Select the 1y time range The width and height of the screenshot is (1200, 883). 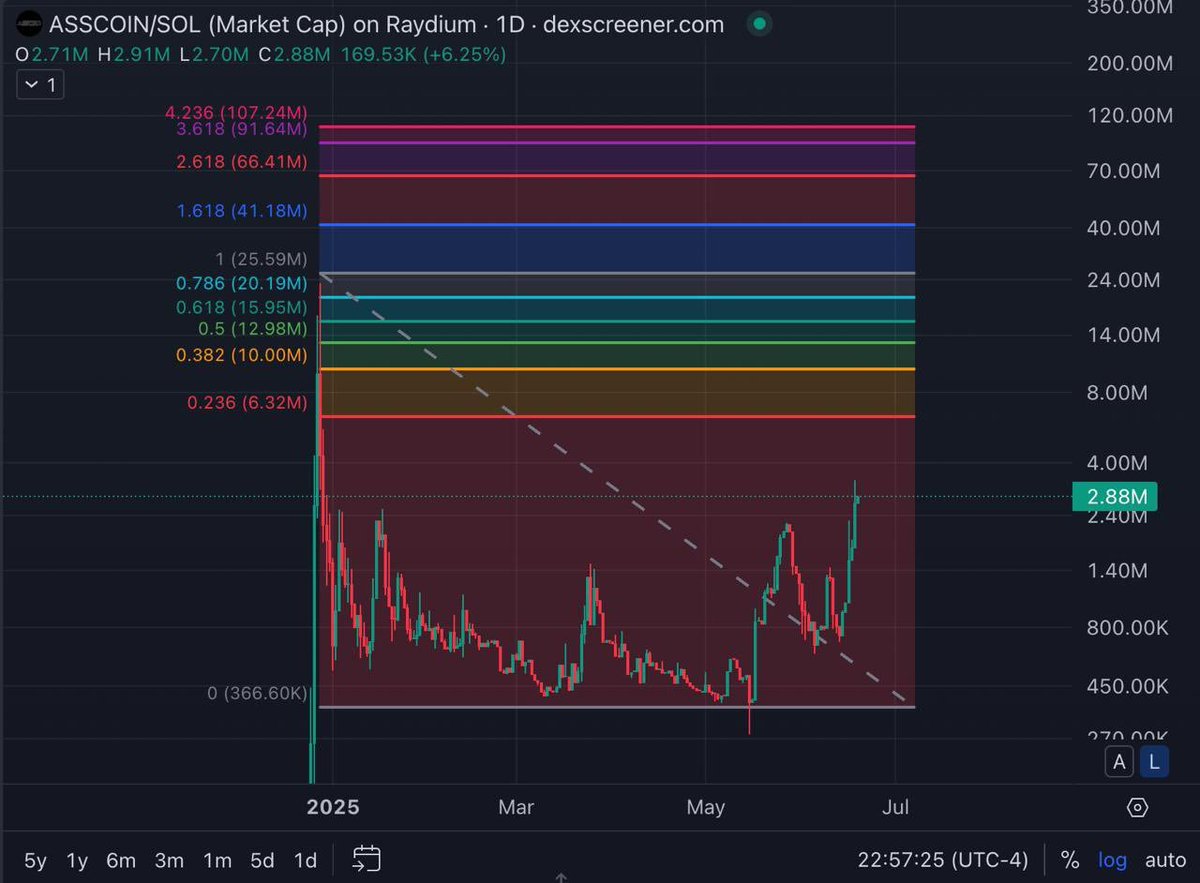pos(77,860)
